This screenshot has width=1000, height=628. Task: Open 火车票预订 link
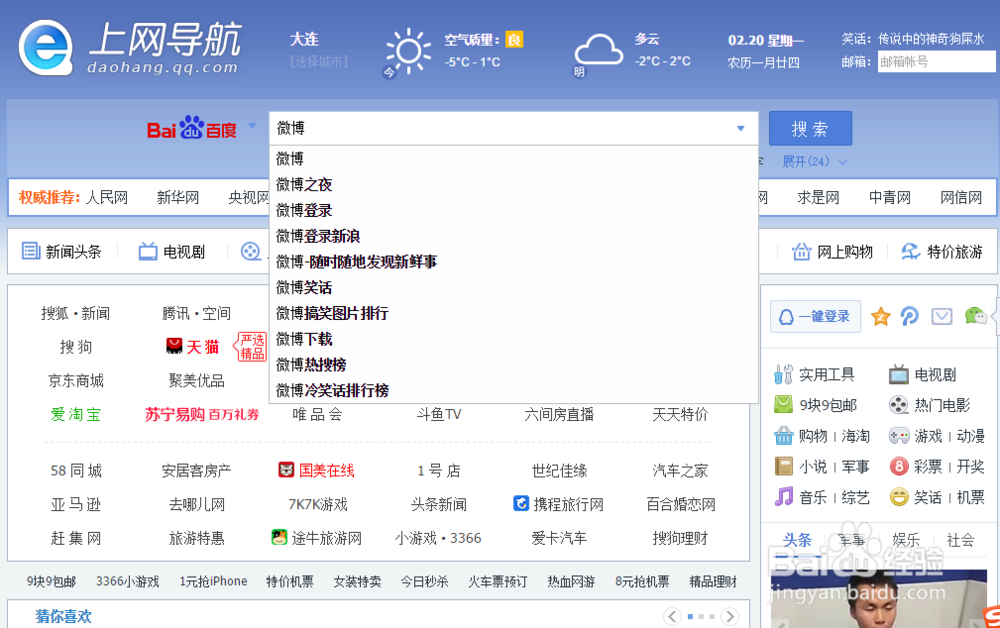tap(497, 581)
